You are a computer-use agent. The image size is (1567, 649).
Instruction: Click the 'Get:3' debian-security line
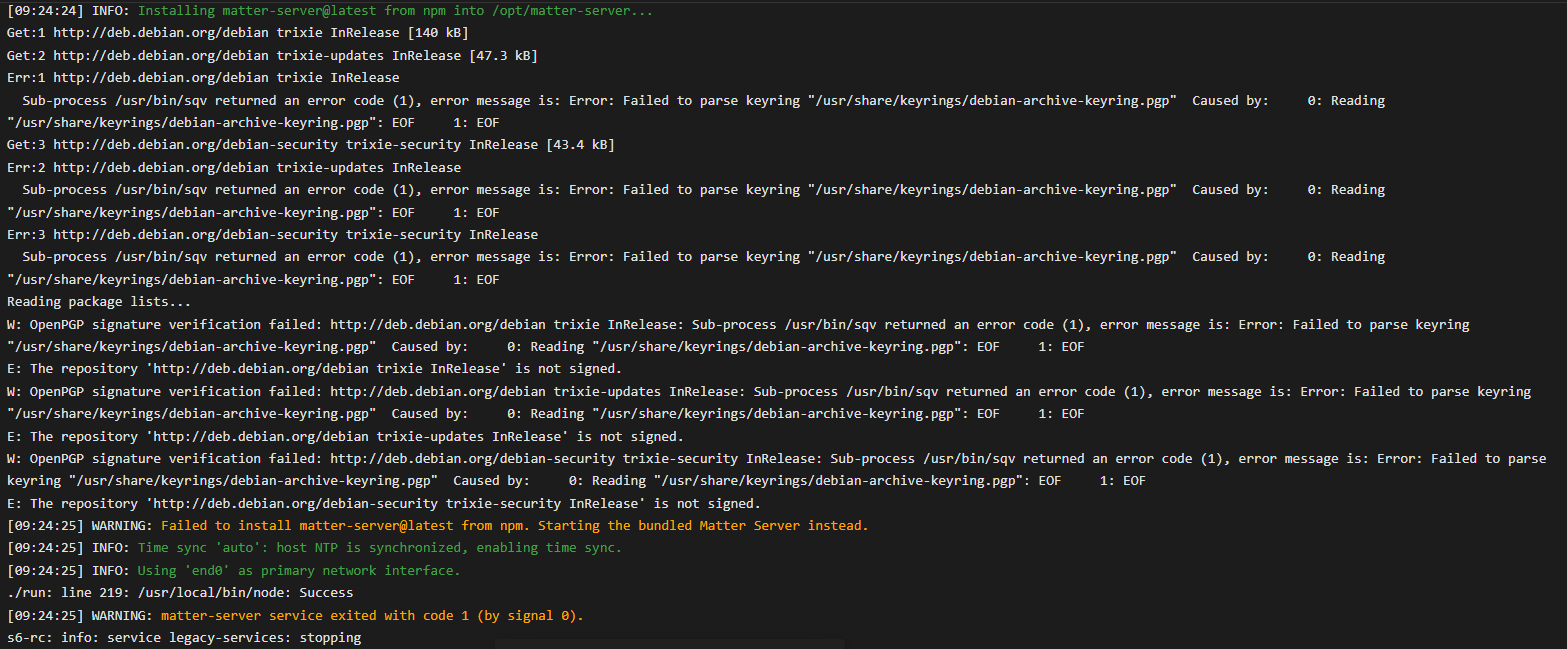pyautogui.click(x=311, y=145)
